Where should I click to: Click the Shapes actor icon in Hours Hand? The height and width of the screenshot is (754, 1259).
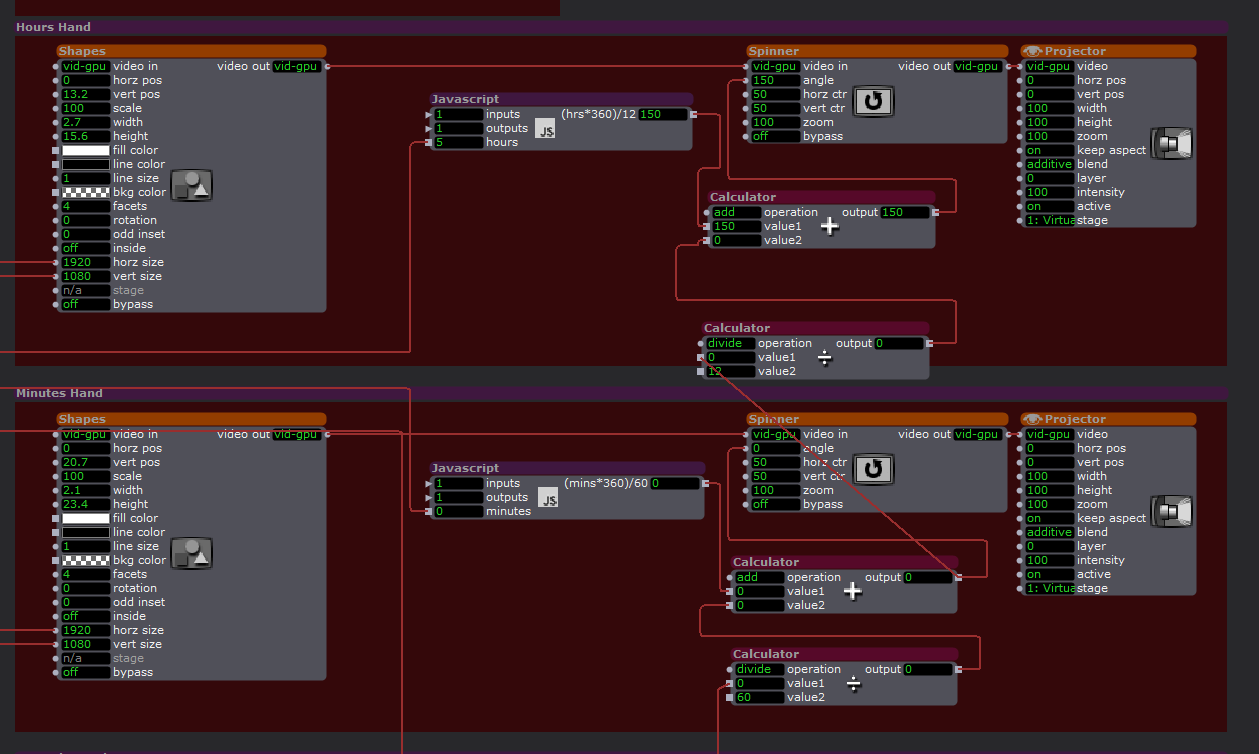191,185
